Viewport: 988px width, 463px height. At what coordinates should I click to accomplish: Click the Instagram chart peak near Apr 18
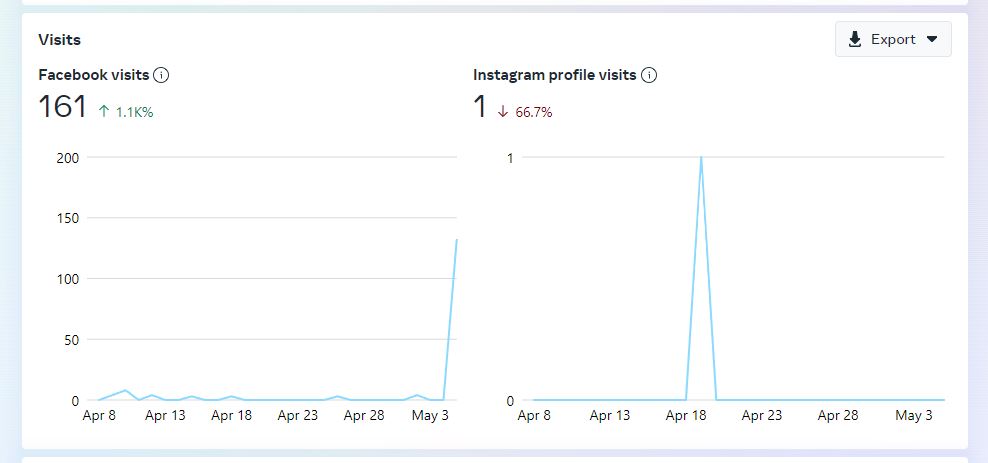click(701, 158)
